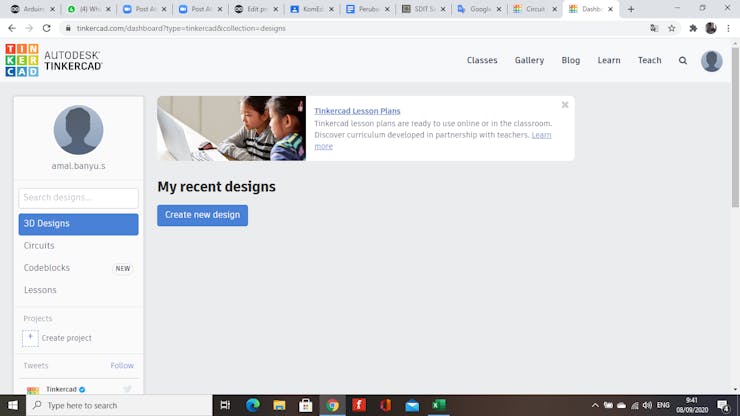
Task: Open Excel from the taskbar
Action: pyautogui.click(x=438, y=405)
